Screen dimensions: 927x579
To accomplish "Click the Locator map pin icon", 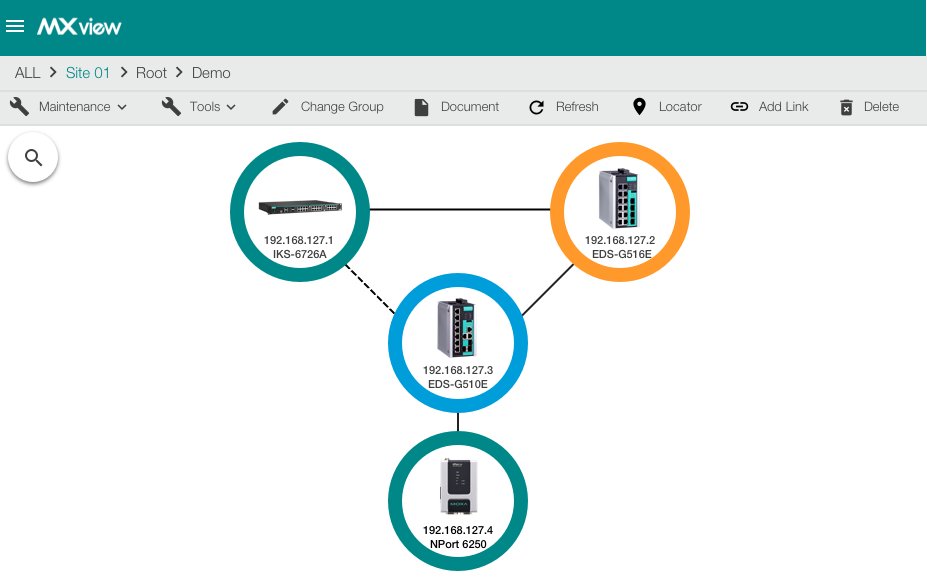I will (x=639, y=106).
